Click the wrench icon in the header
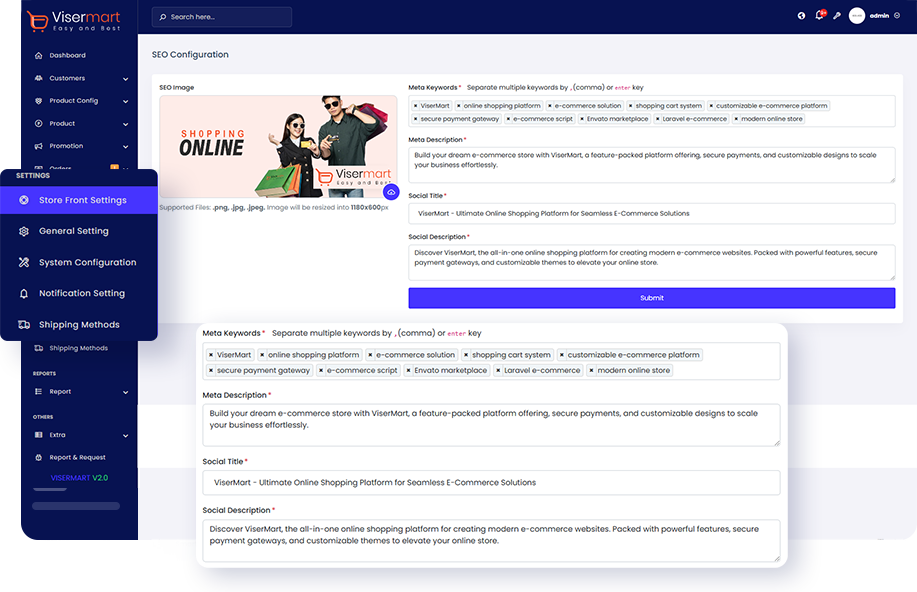The width and height of the screenshot is (917, 592). [x=837, y=16]
